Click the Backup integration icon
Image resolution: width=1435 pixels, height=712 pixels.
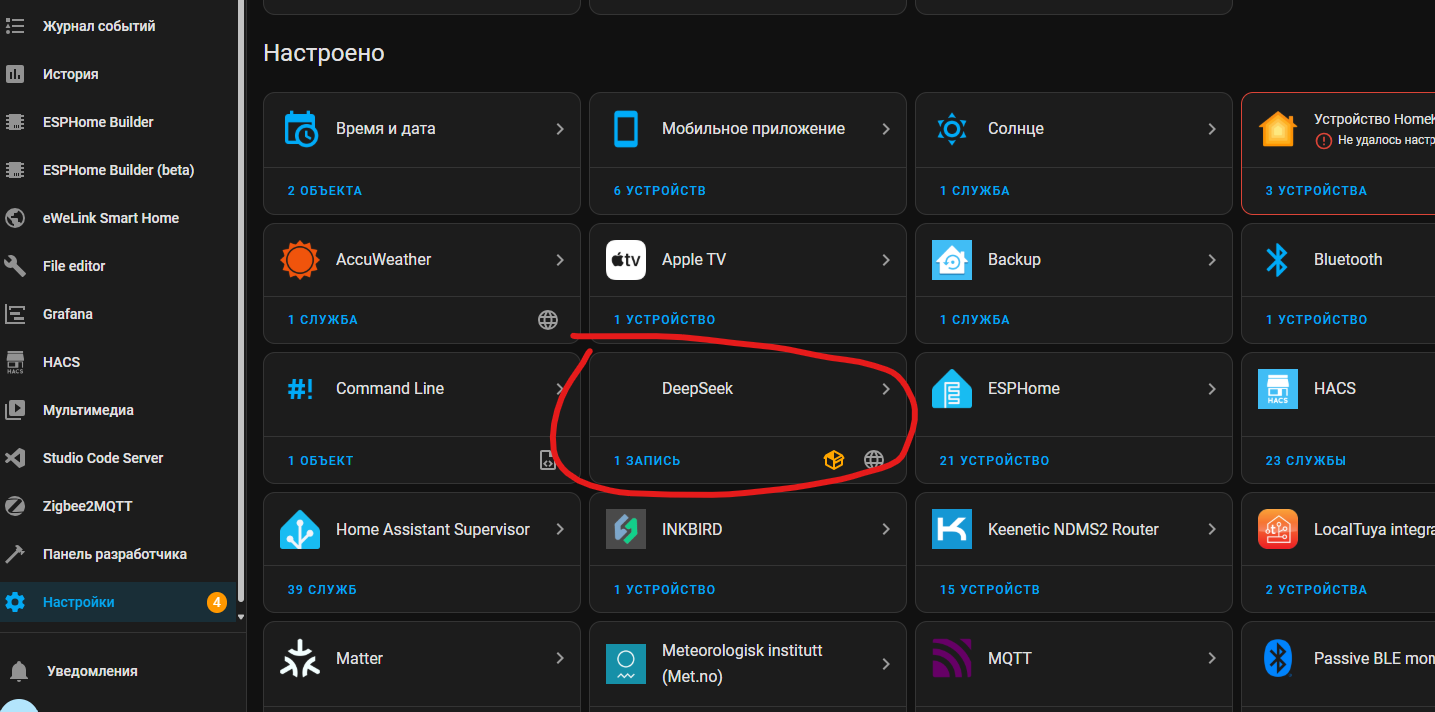[x=952, y=260]
